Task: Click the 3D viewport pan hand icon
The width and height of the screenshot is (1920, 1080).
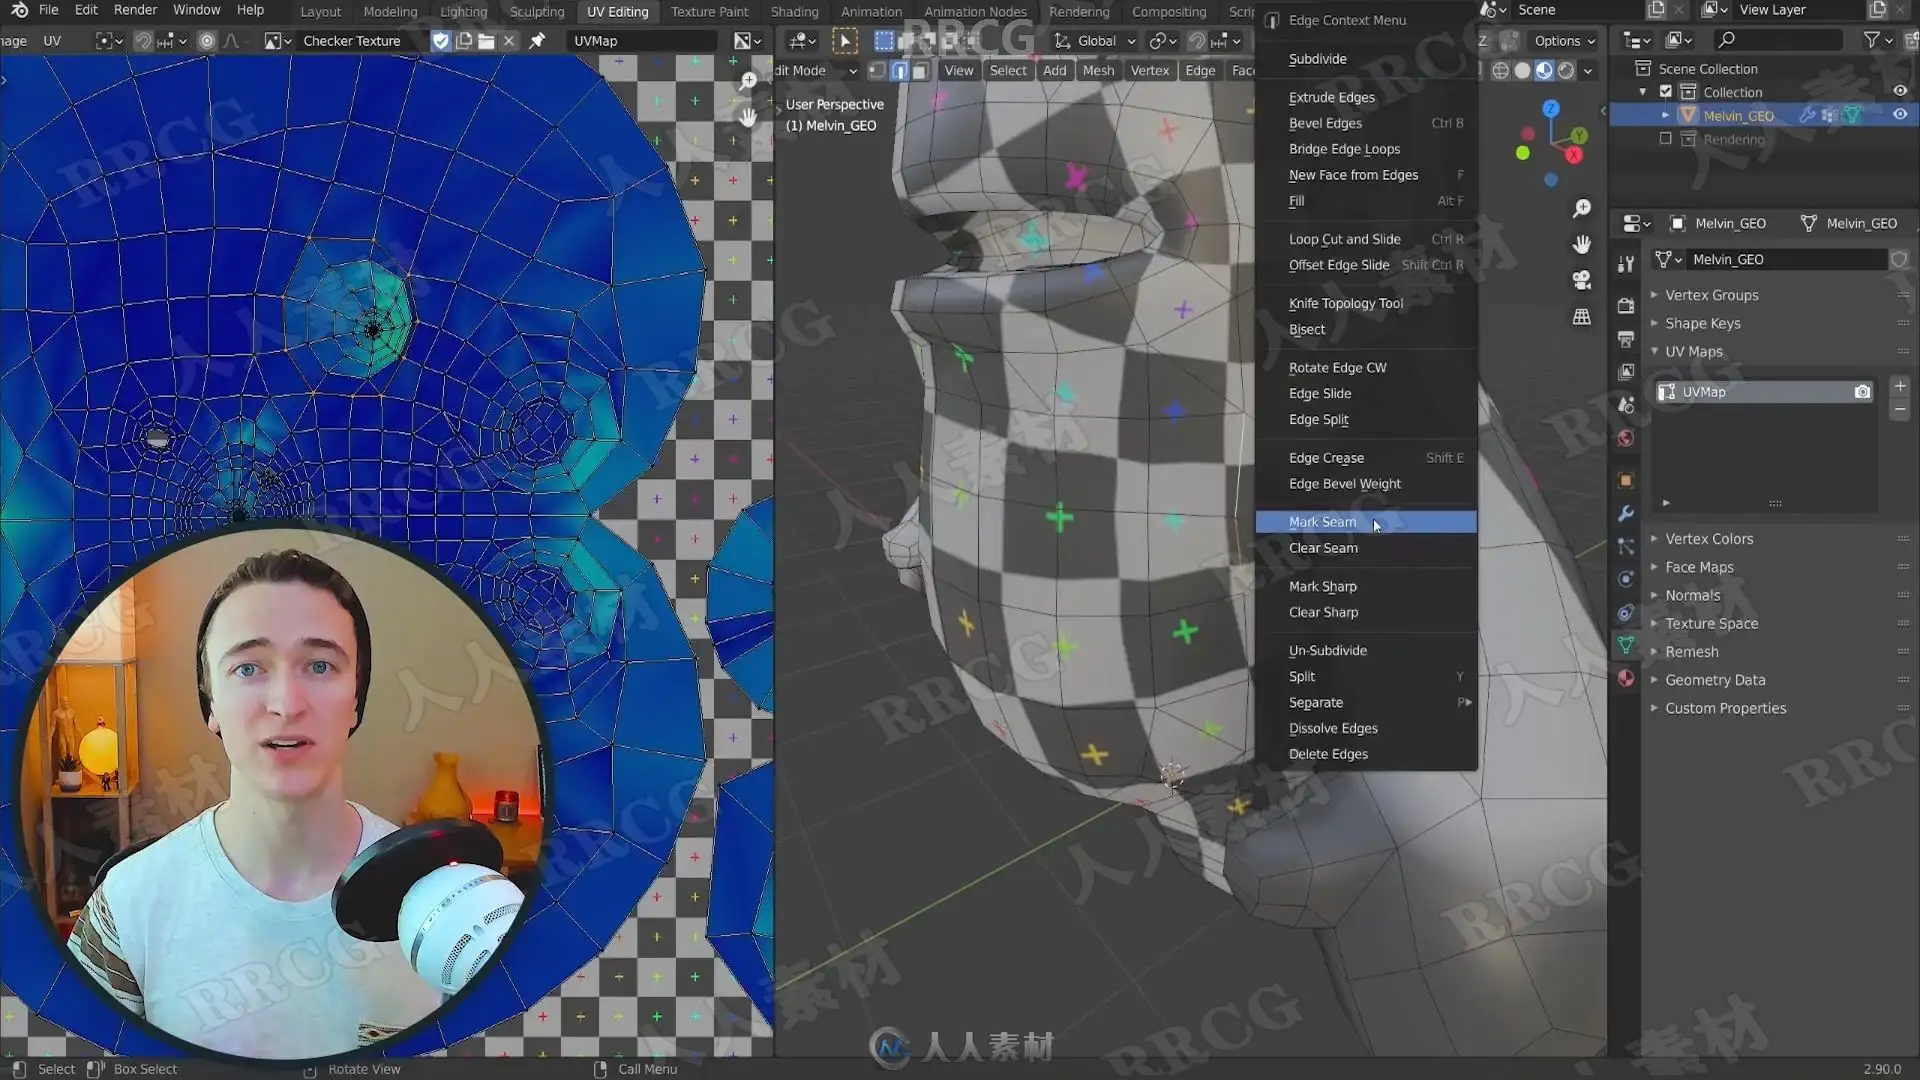Action: tap(1581, 244)
